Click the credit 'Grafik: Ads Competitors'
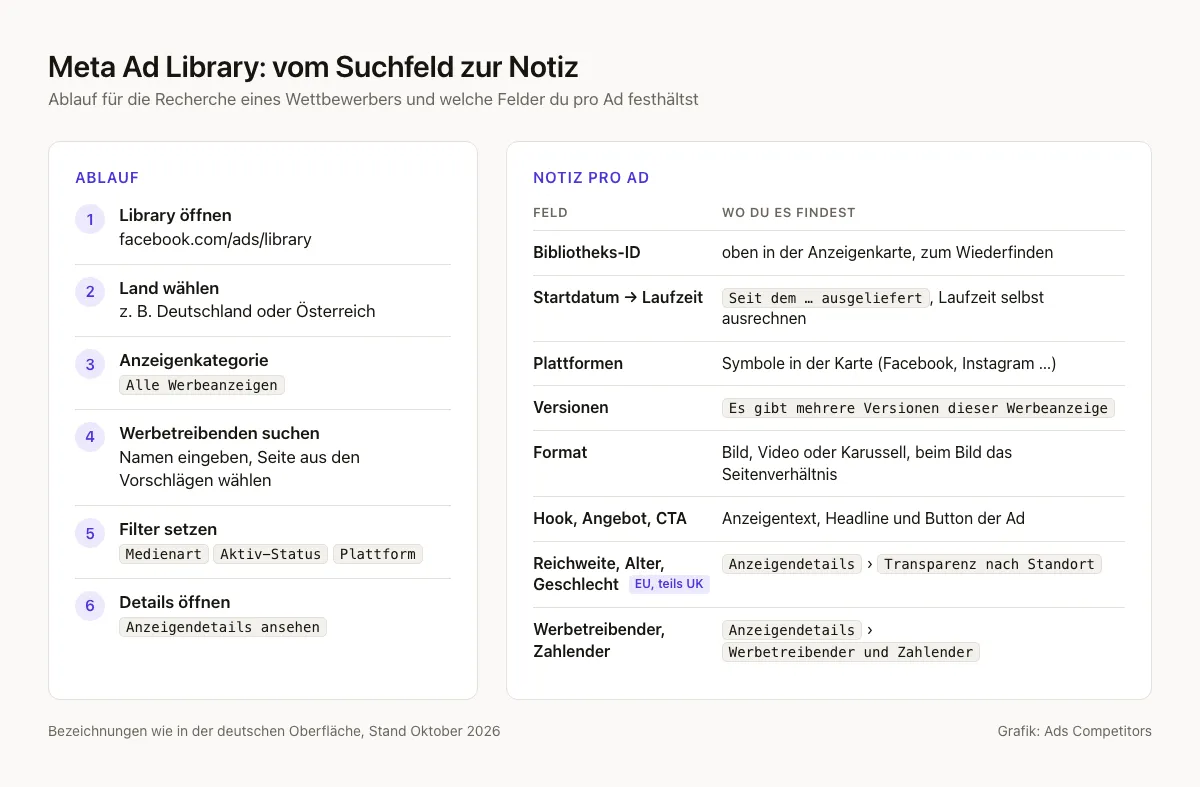 pyautogui.click(x=1074, y=731)
